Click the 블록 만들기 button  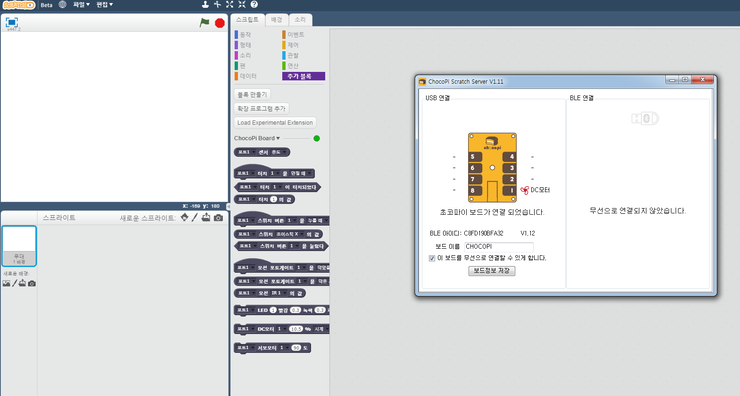[x=252, y=95]
